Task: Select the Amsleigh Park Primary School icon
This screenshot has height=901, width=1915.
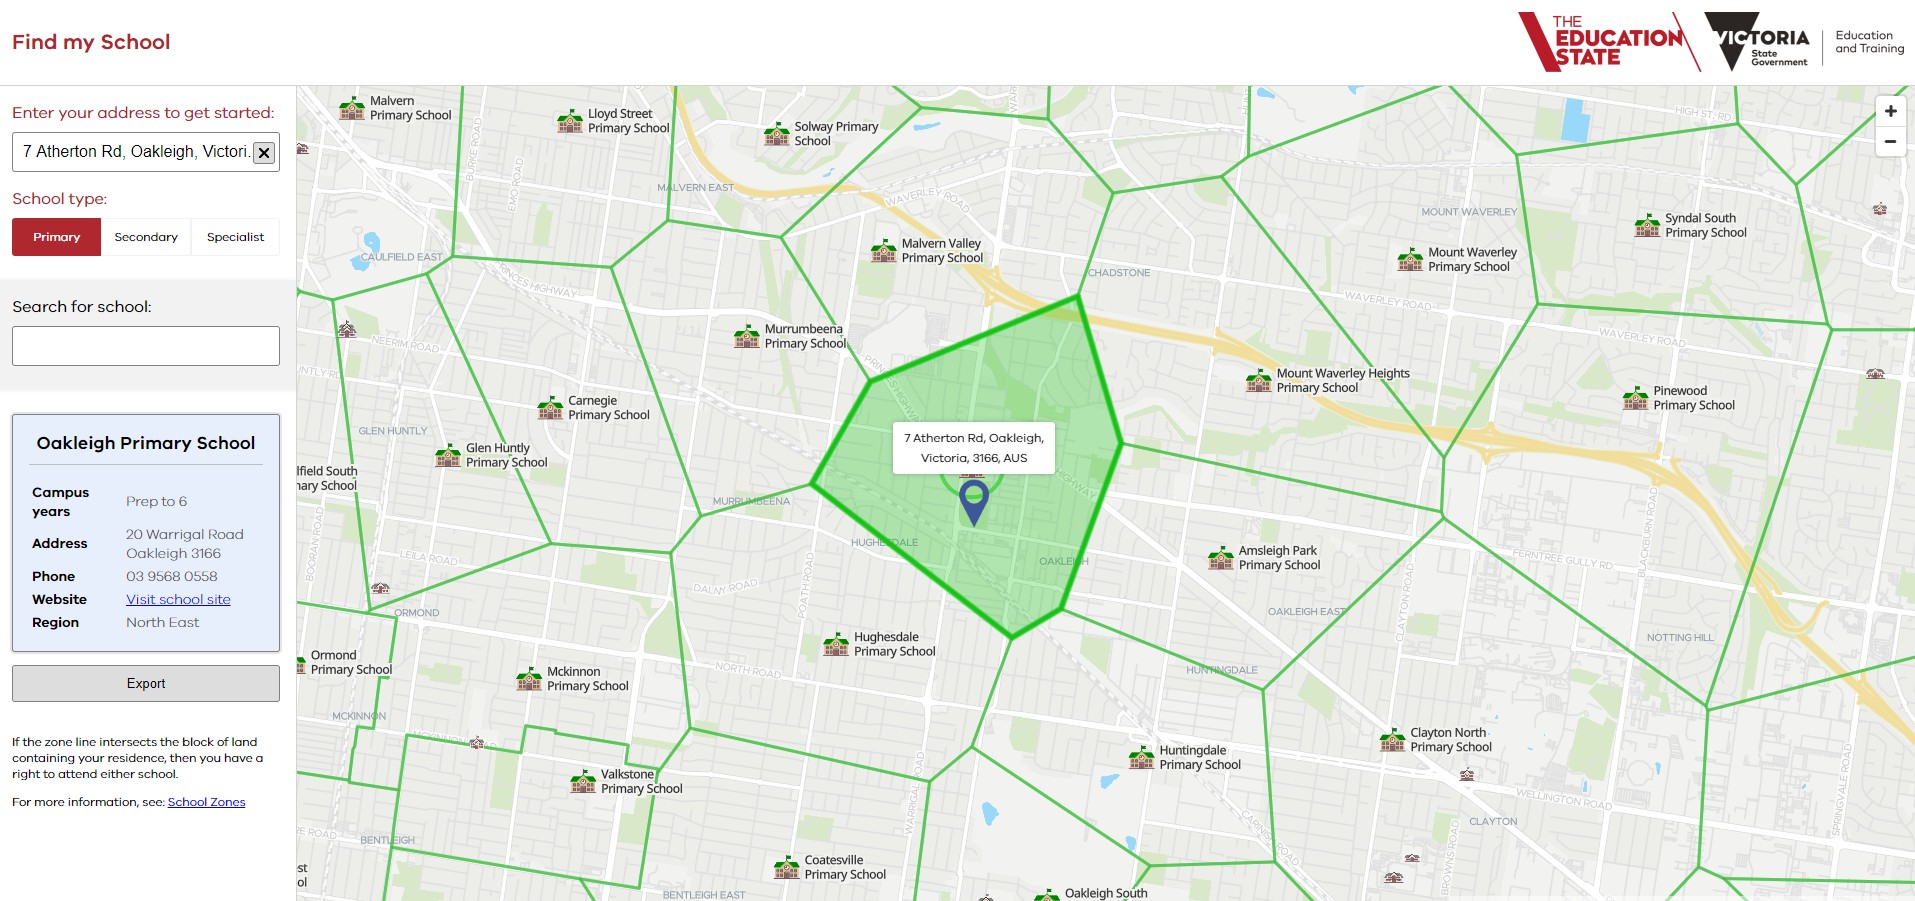Action: tap(1221, 558)
